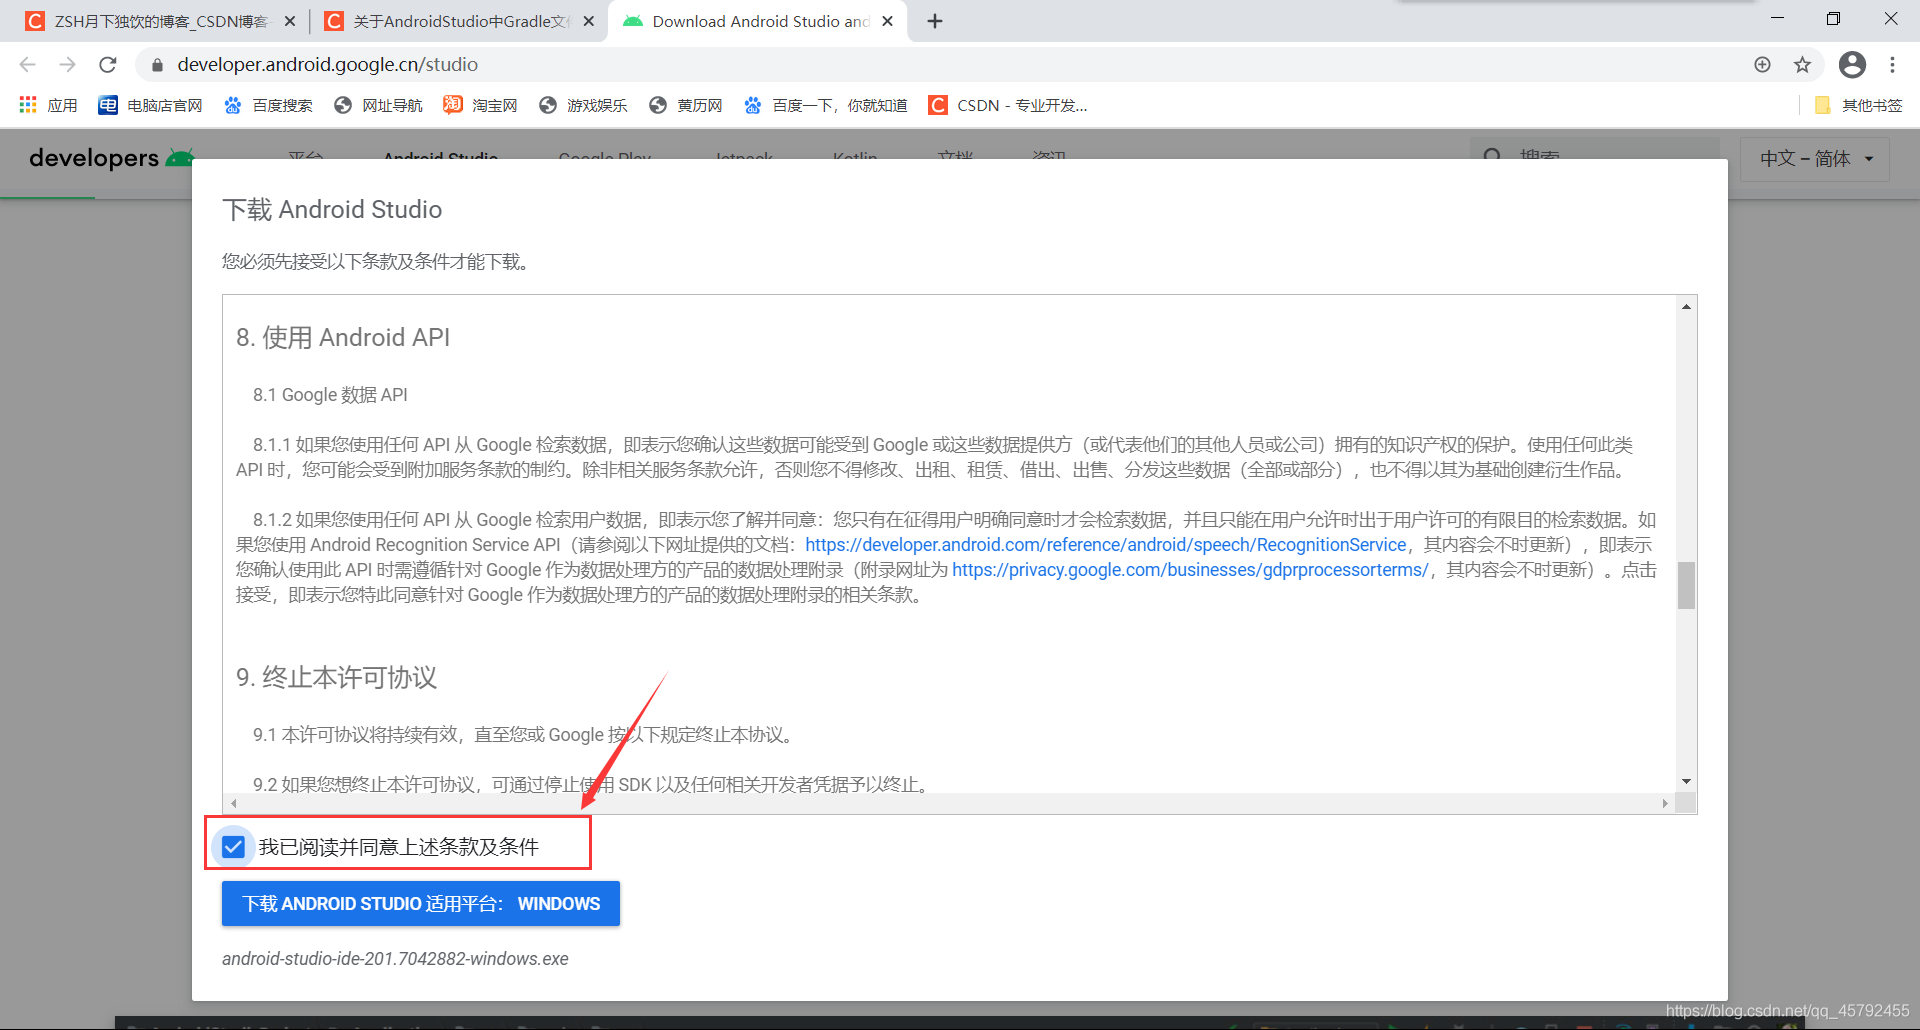Click the install/add circle icon in address bar

[x=1762, y=64]
